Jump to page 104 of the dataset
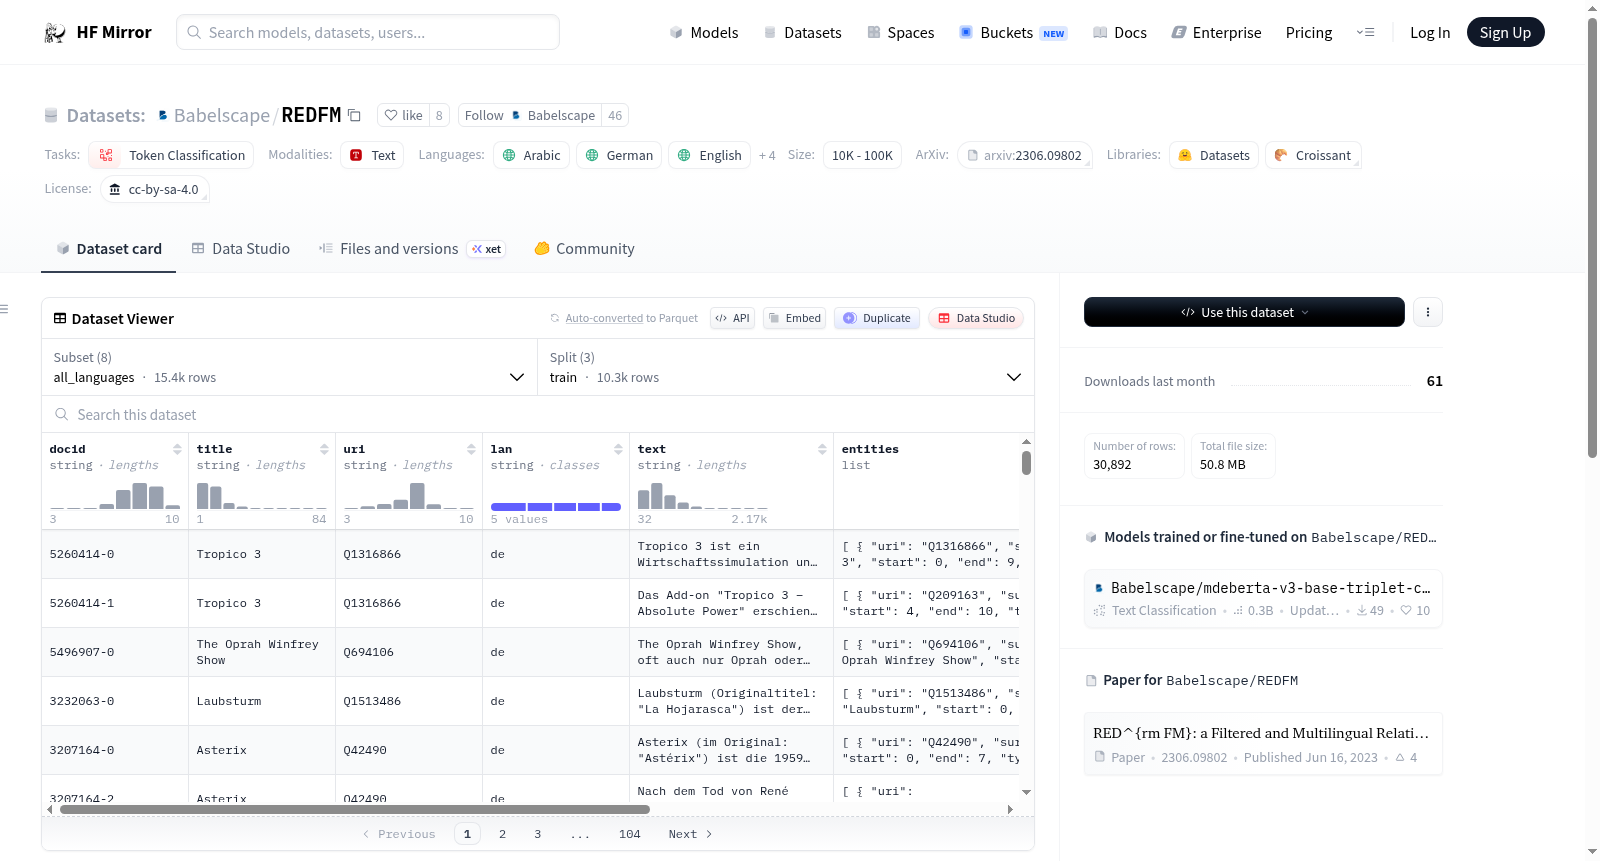Viewport: 1600px width, 861px height. click(630, 834)
